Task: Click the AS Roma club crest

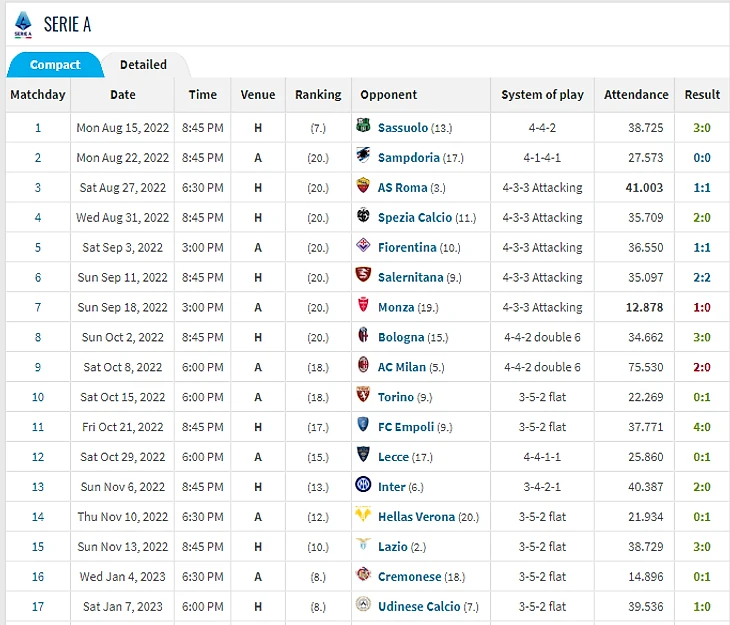Action: pos(363,187)
